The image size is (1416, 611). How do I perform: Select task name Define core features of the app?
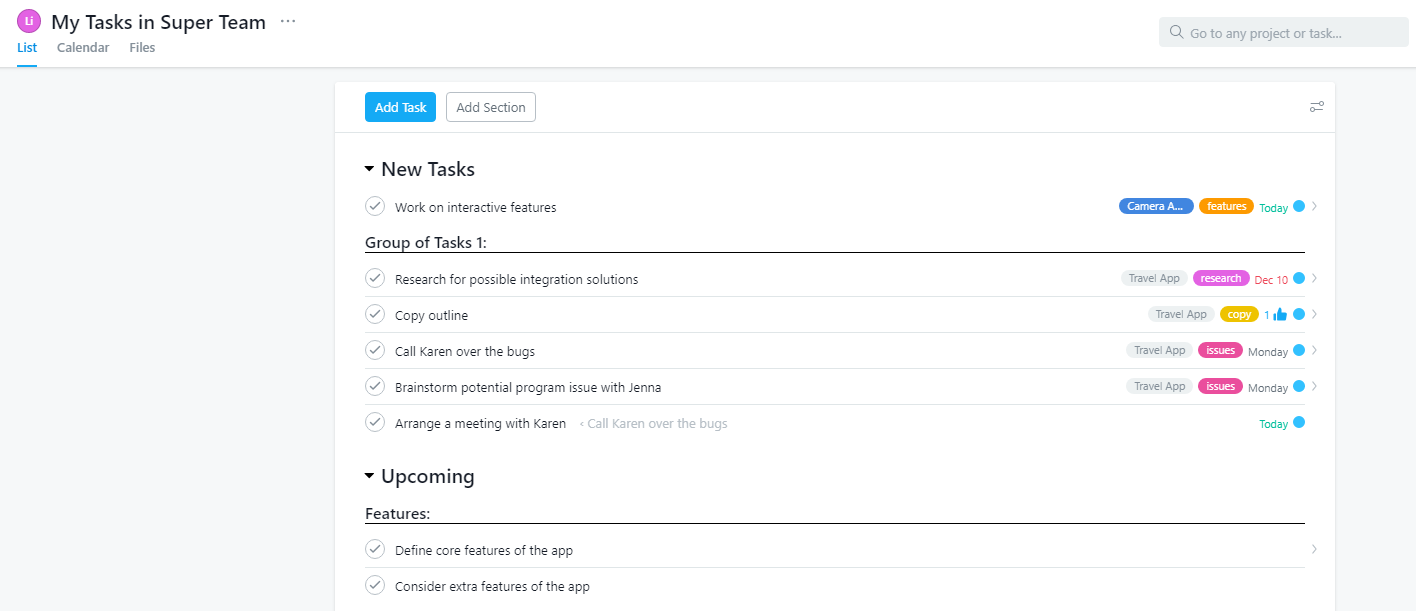[x=484, y=551]
